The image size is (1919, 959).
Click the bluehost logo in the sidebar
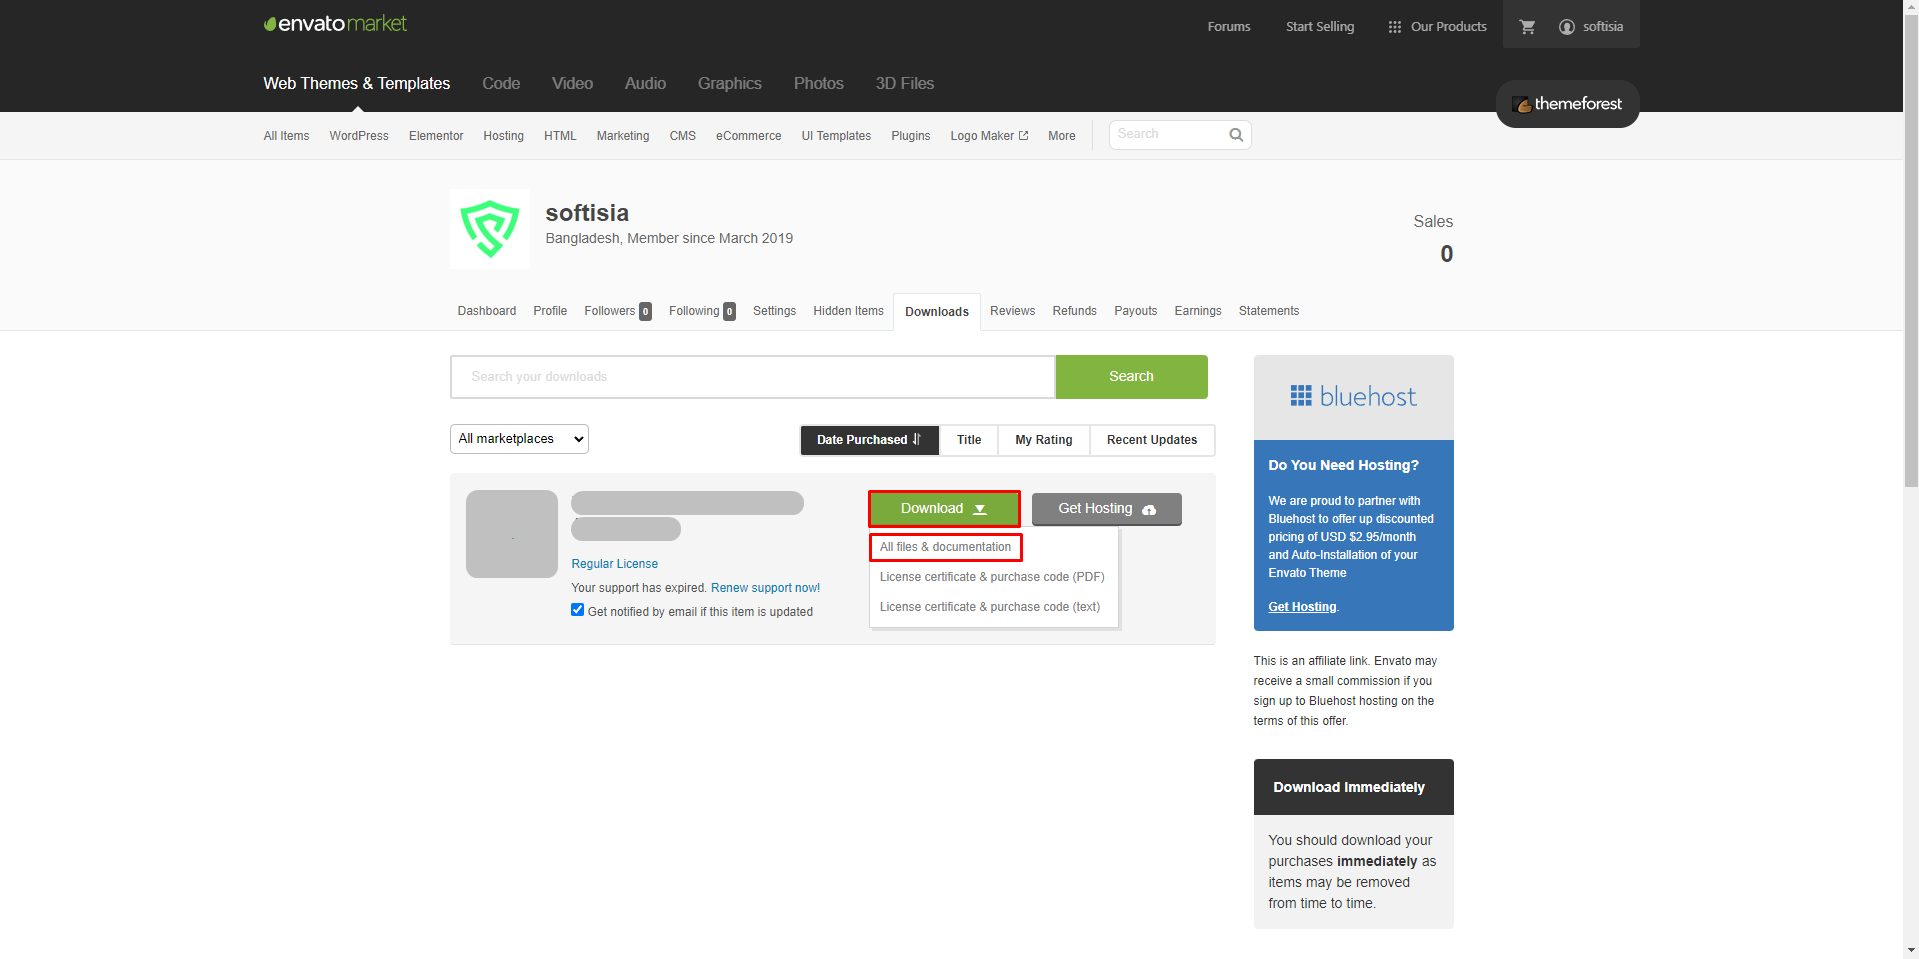(1353, 396)
